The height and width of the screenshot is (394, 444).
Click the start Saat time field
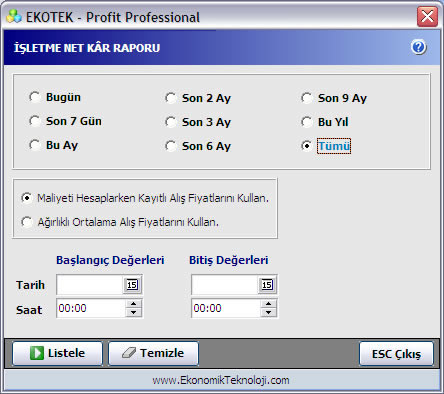(91, 308)
